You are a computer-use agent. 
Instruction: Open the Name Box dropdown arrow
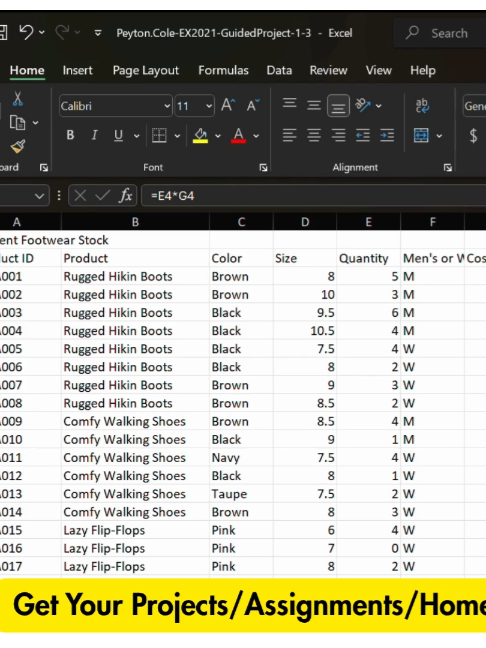(39, 195)
